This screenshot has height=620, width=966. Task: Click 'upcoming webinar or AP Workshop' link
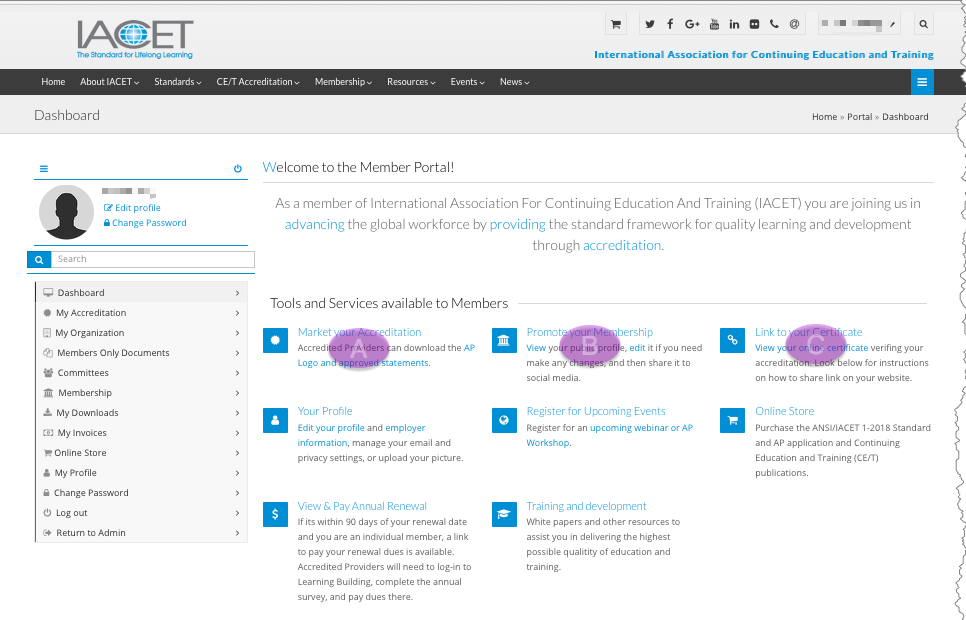click(x=610, y=436)
